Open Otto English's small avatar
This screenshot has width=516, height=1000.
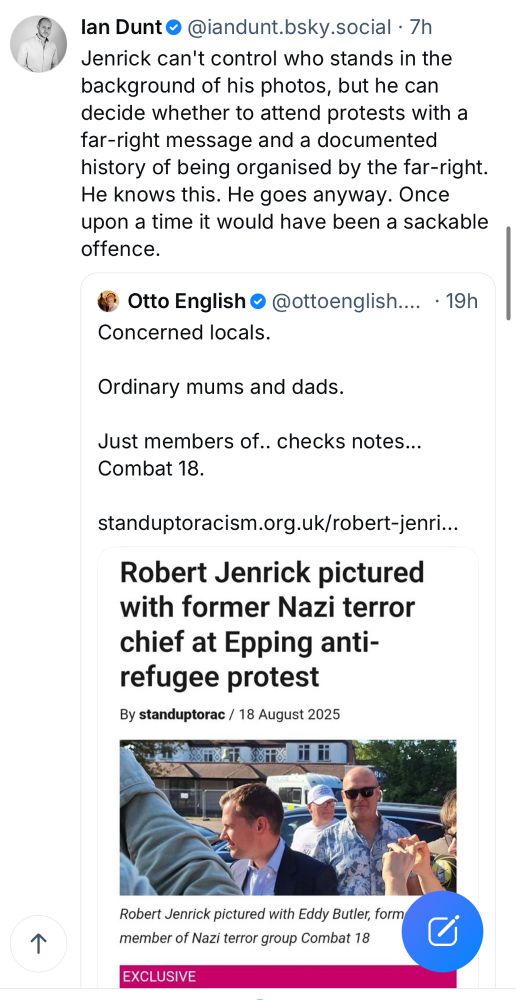pyautogui.click(x=108, y=301)
